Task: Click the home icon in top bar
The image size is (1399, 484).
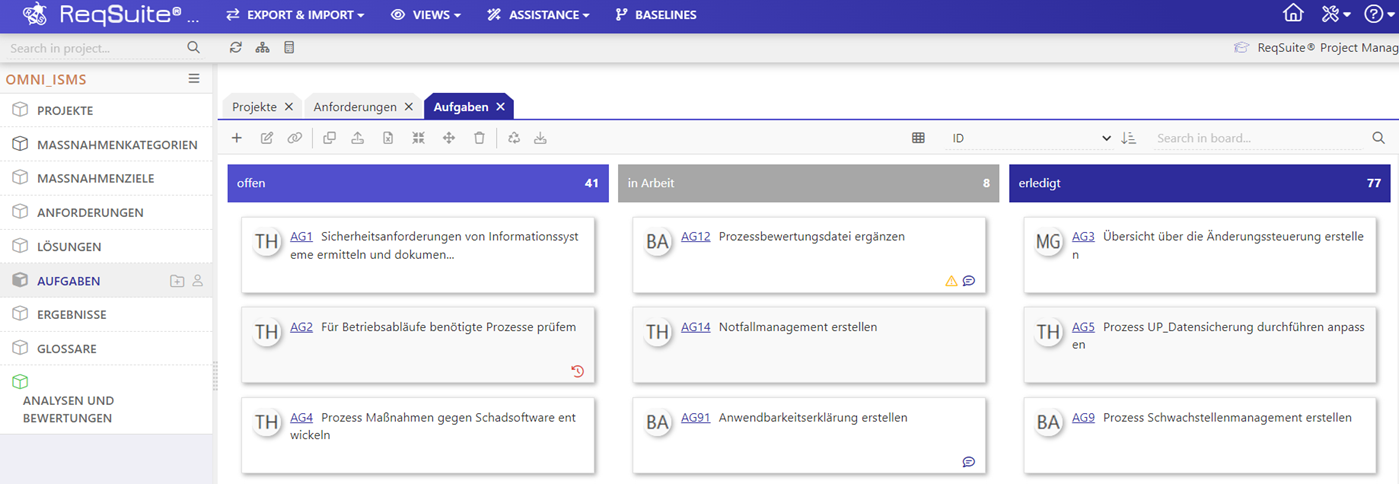Action: pos(1293,14)
